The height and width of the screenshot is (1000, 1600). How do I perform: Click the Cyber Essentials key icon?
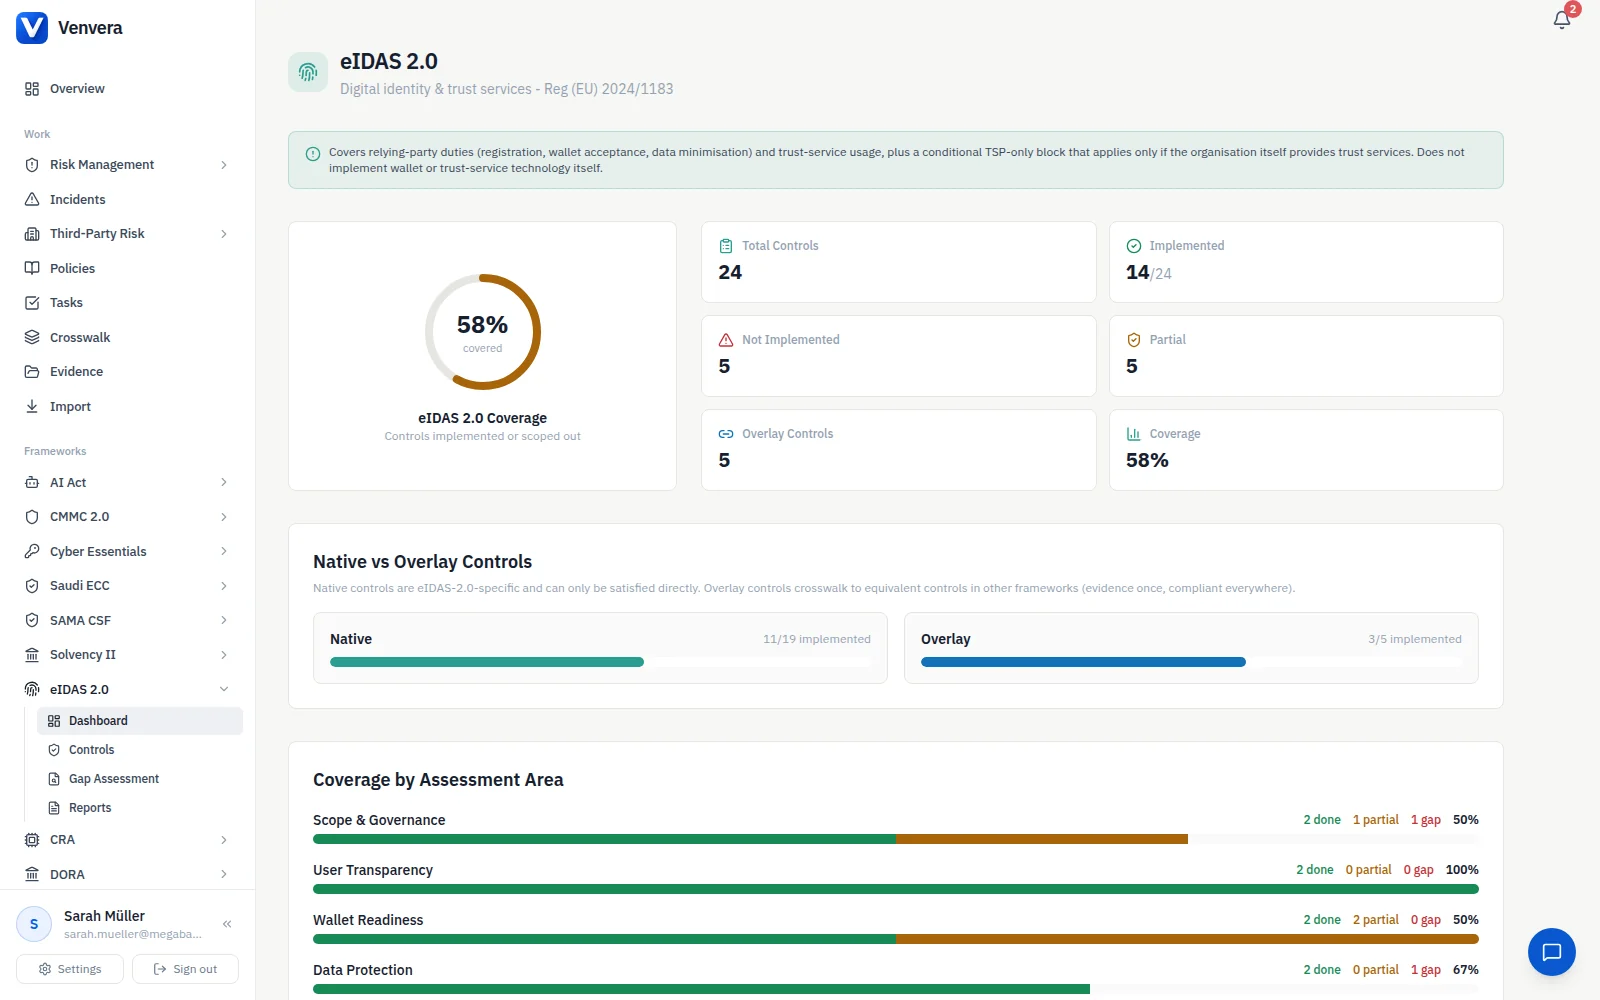point(32,551)
